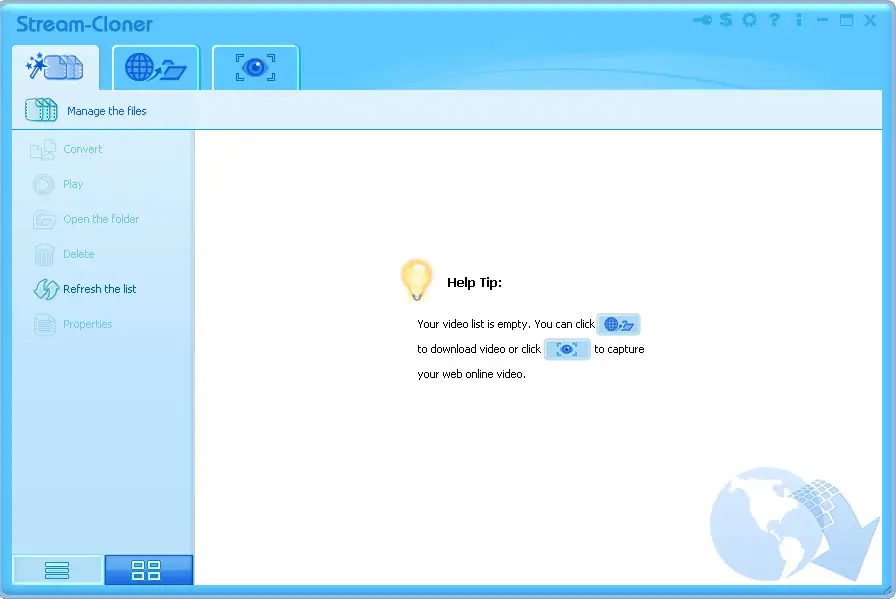Maximize the Stream-Cloner window
This screenshot has height=599, width=896.
pos(846,21)
